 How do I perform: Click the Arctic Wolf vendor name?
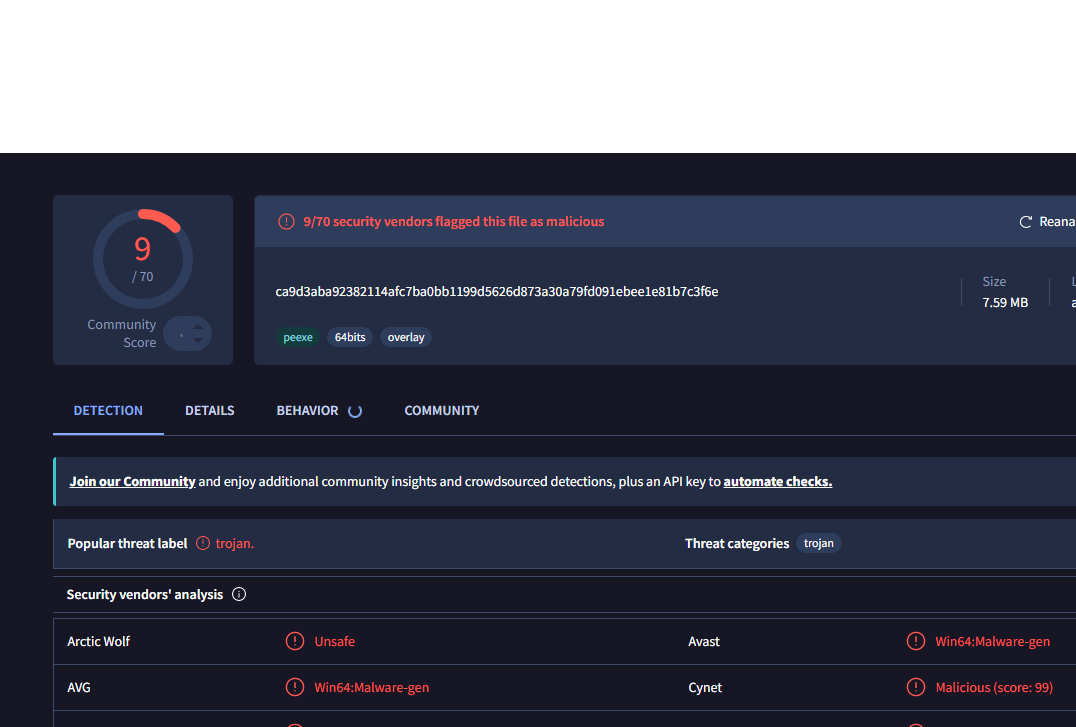coord(99,641)
